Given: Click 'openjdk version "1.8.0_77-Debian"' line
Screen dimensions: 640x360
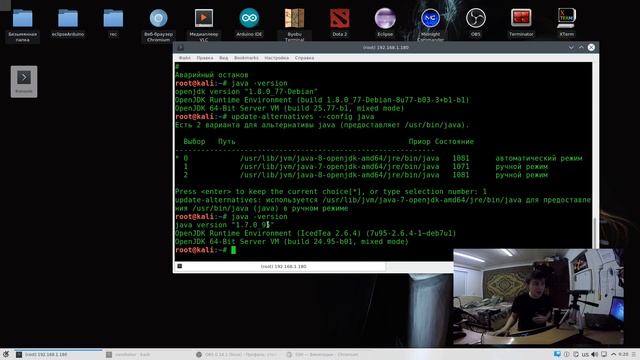Looking at the screenshot, I should [246, 92].
